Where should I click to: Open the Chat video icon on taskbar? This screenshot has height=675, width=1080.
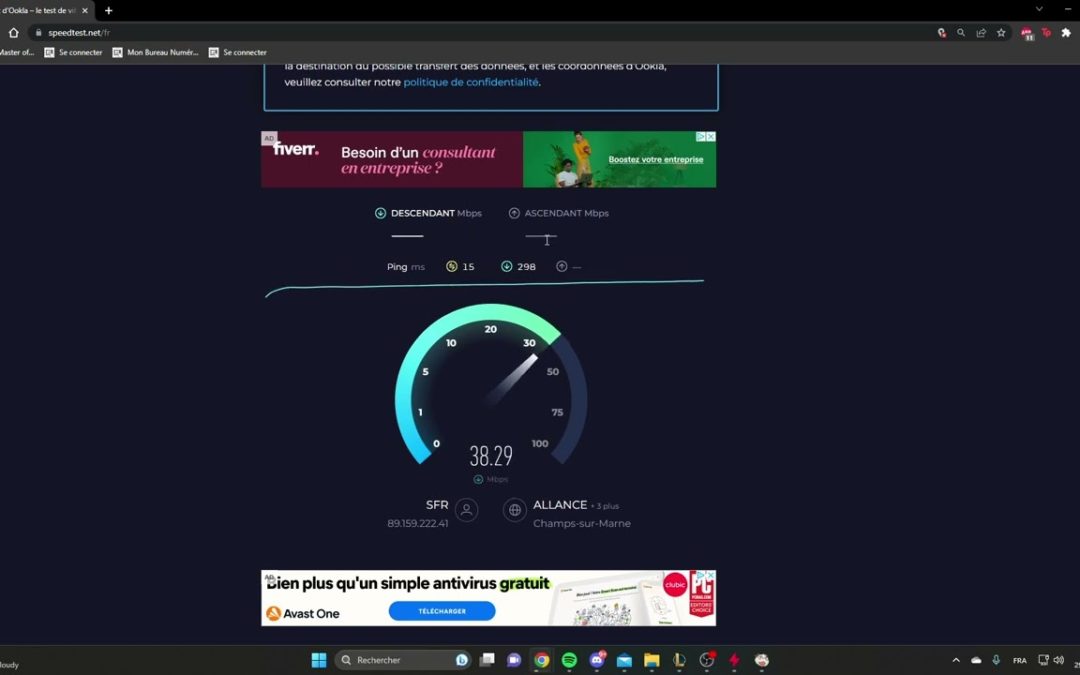click(514, 660)
